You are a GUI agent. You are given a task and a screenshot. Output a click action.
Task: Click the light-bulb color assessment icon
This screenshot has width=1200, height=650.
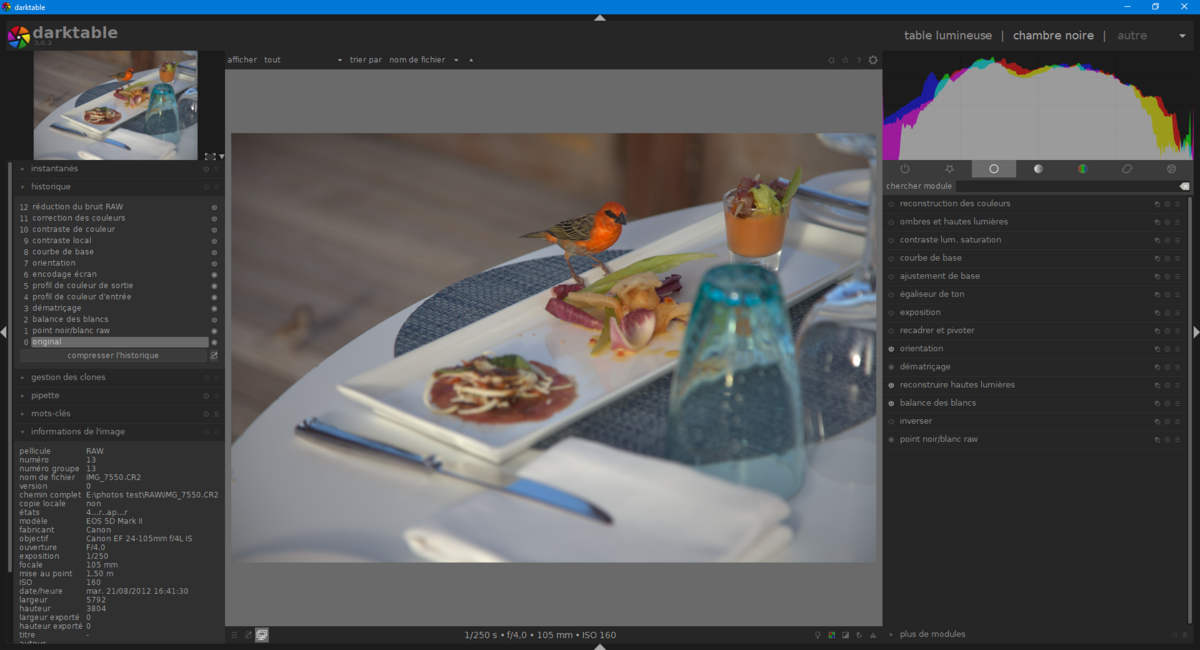[x=818, y=635]
